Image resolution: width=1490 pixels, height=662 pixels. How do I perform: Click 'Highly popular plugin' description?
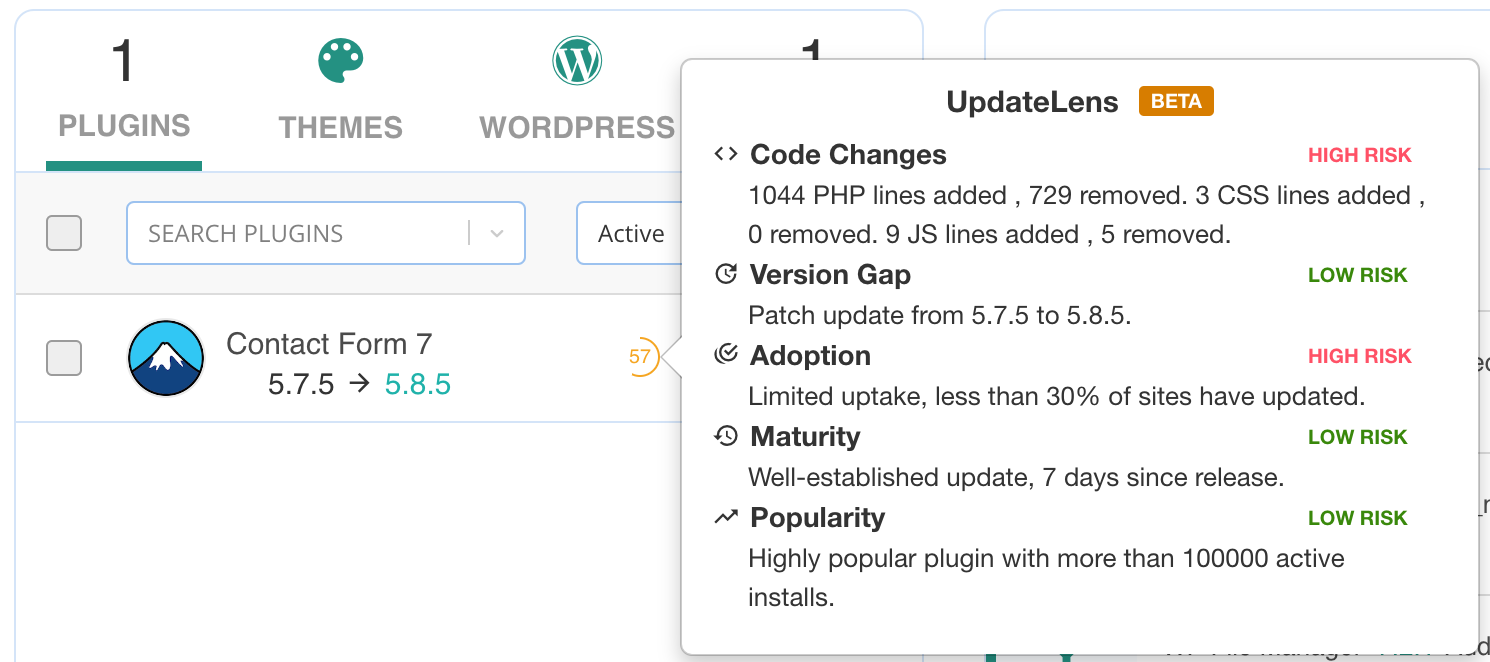1047,578
